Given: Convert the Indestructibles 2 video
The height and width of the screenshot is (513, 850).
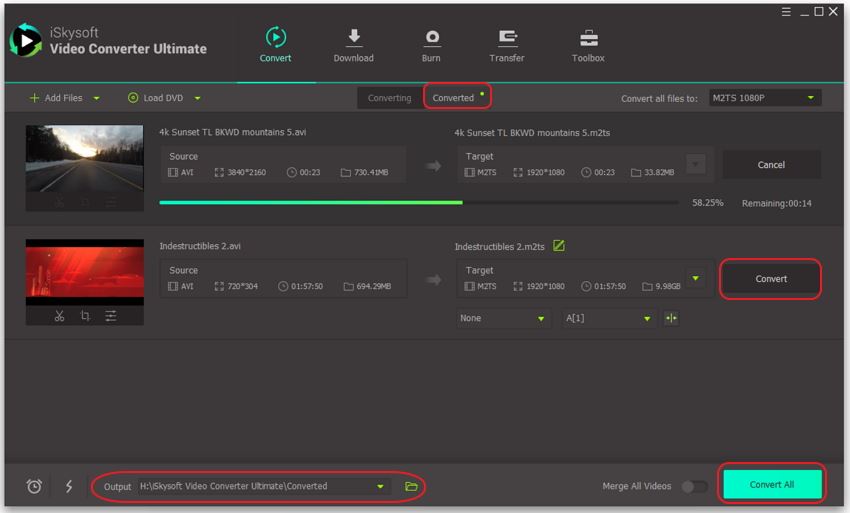Looking at the screenshot, I should [x=771, y=279].
